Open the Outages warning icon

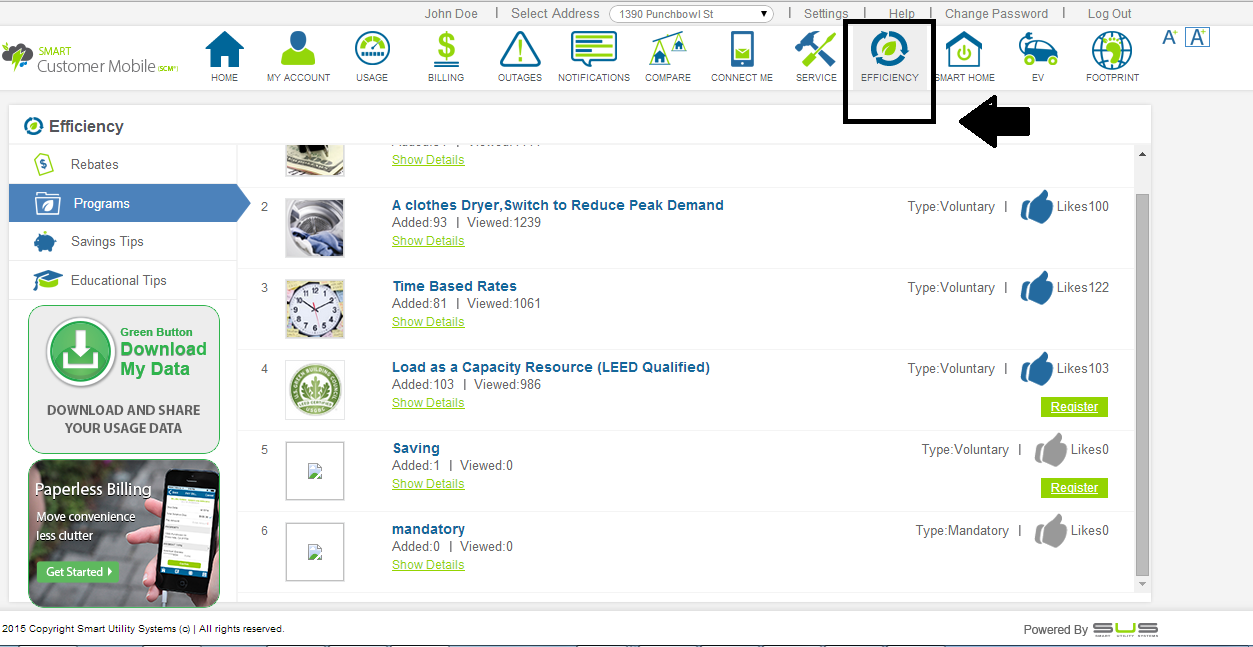(519, 51)
